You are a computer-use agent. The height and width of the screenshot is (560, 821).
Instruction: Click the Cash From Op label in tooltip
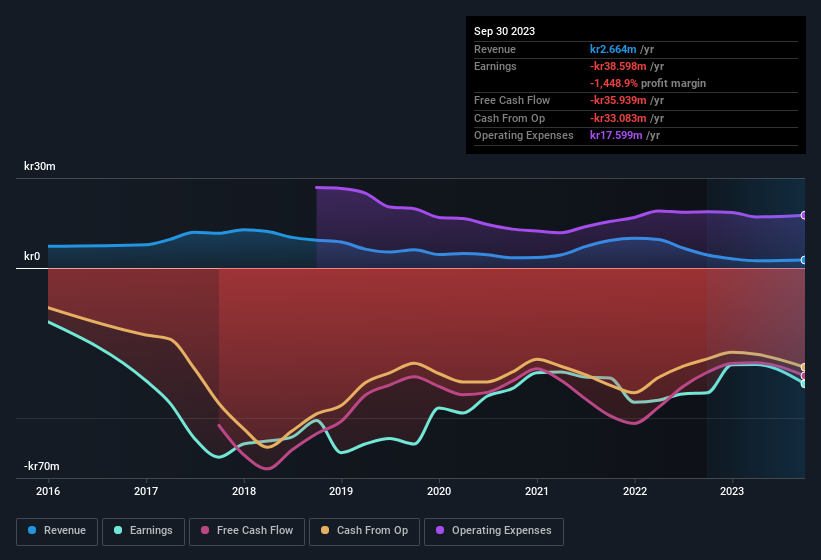coord(509,118)
